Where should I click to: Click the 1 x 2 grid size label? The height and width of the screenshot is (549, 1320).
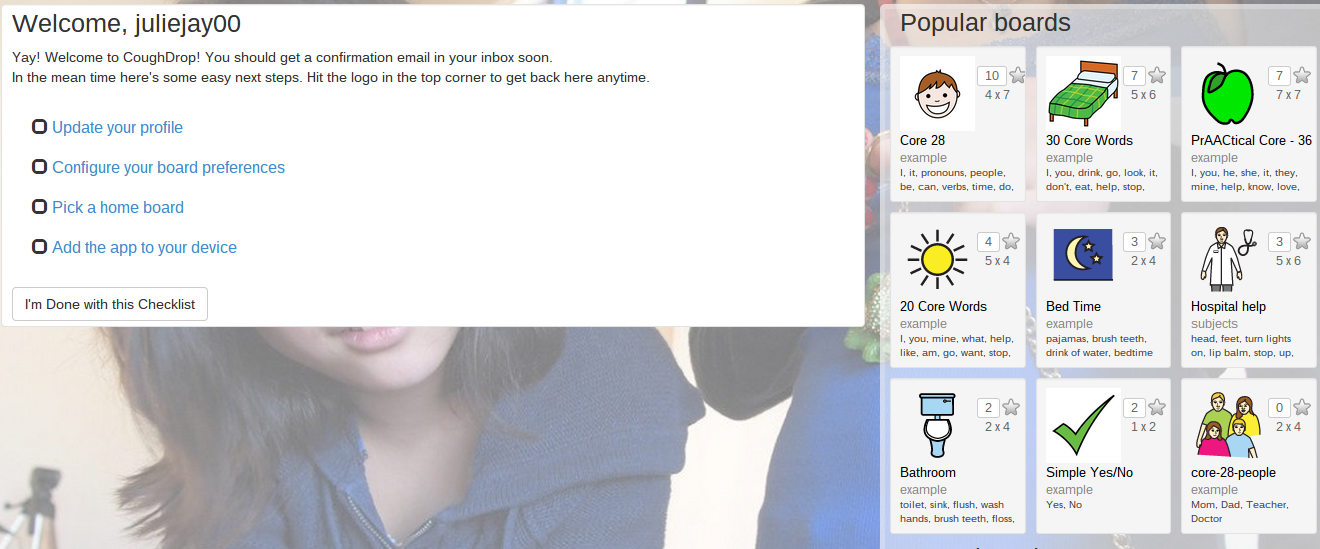(1143, 427)
